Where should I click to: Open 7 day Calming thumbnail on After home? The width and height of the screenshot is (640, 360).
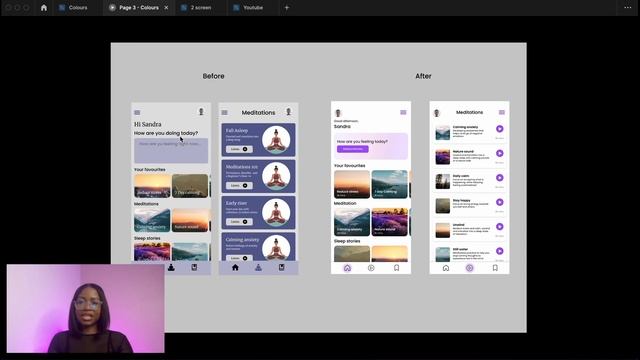(389, 184)
